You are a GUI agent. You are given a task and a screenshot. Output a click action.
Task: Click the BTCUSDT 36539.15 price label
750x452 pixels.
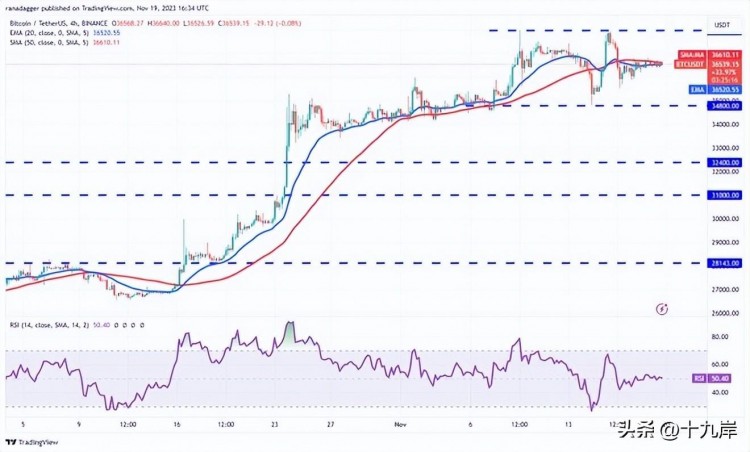[708, 64]
